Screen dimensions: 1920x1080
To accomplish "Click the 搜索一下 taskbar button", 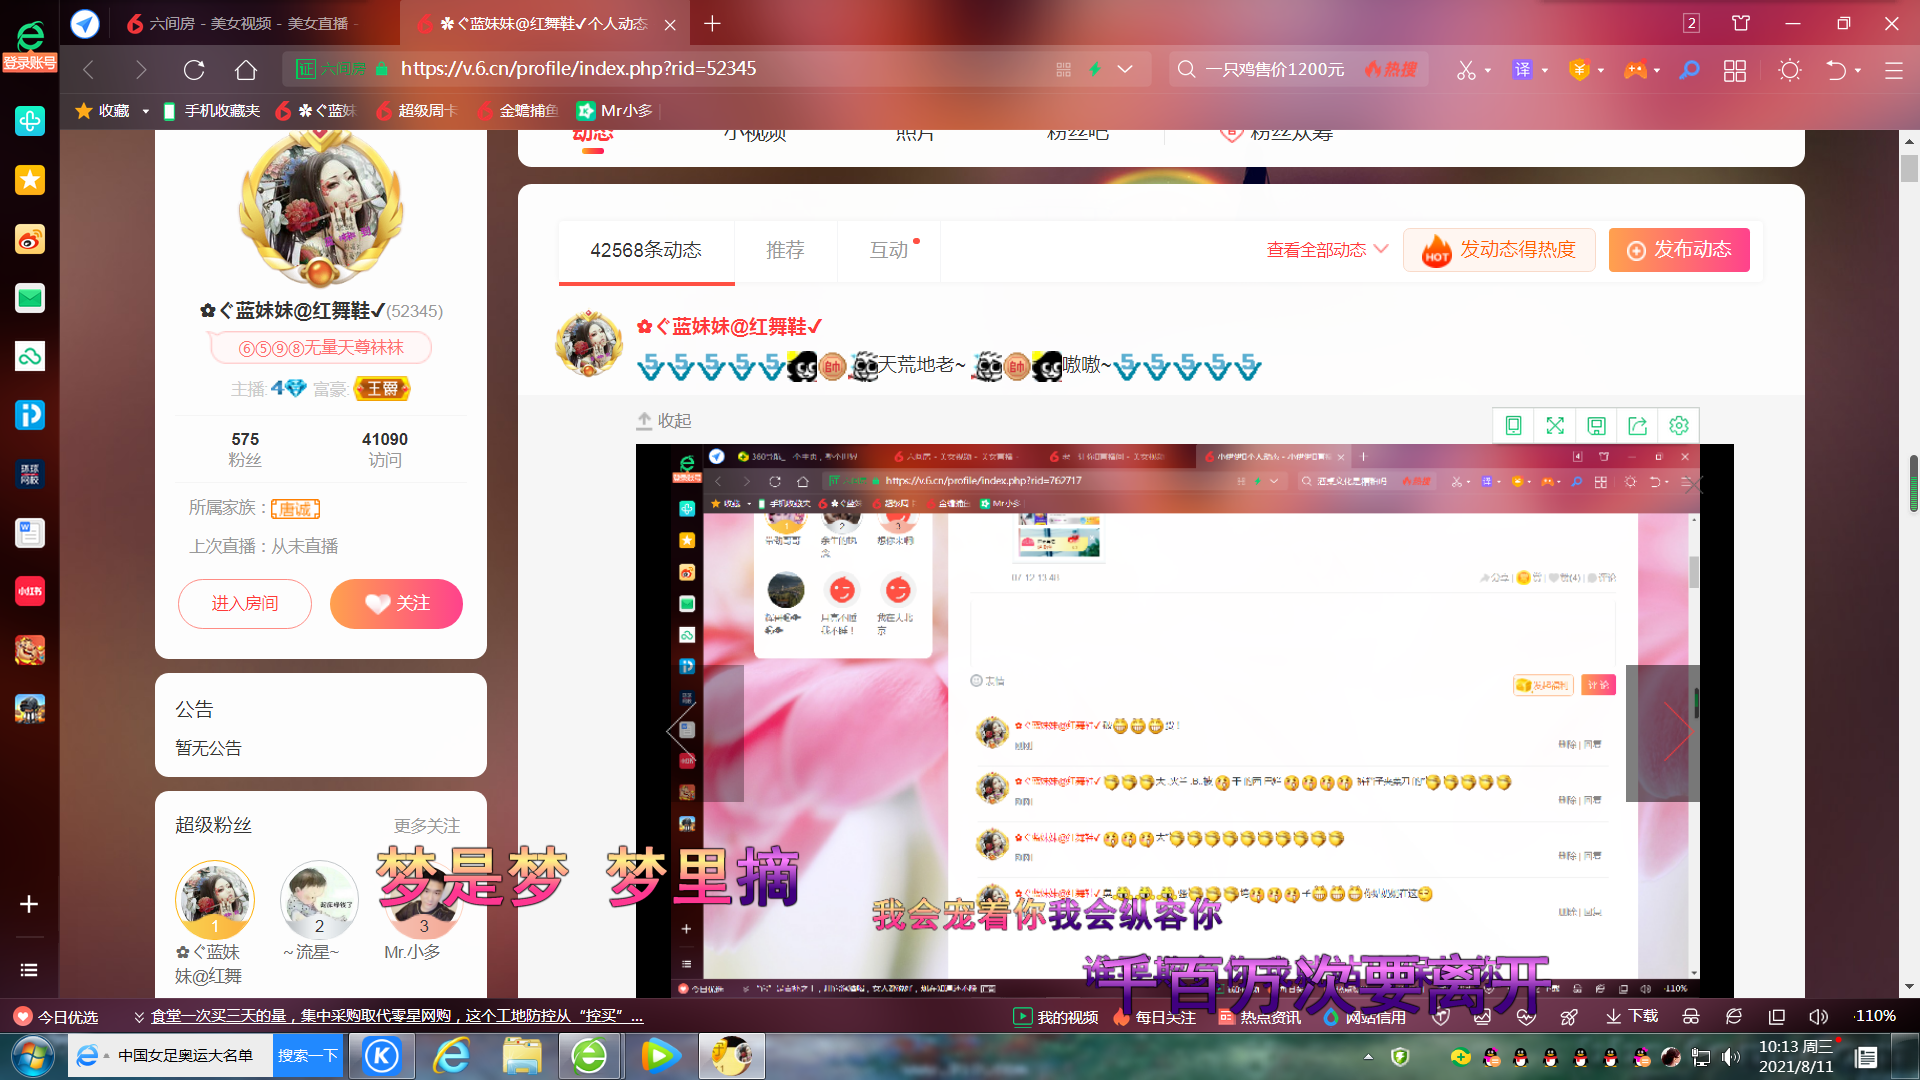I will tap(307, 1056).
